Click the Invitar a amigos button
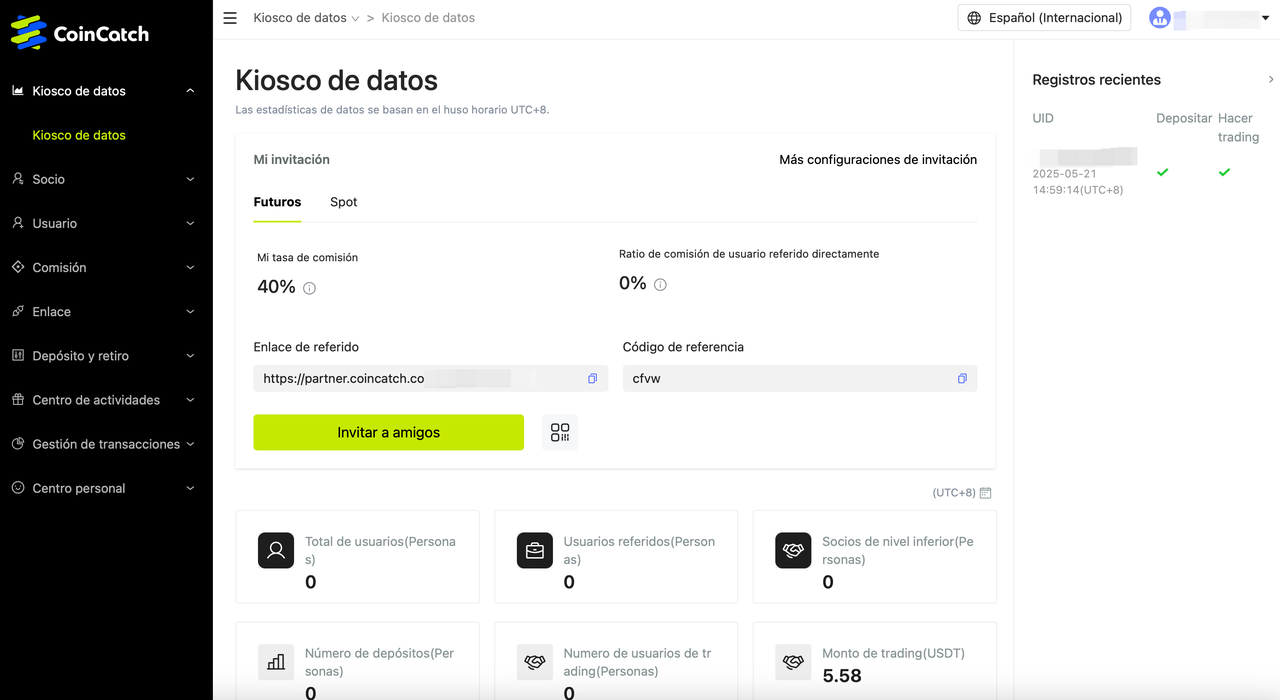1280x700 pixels. click(388, 432)
